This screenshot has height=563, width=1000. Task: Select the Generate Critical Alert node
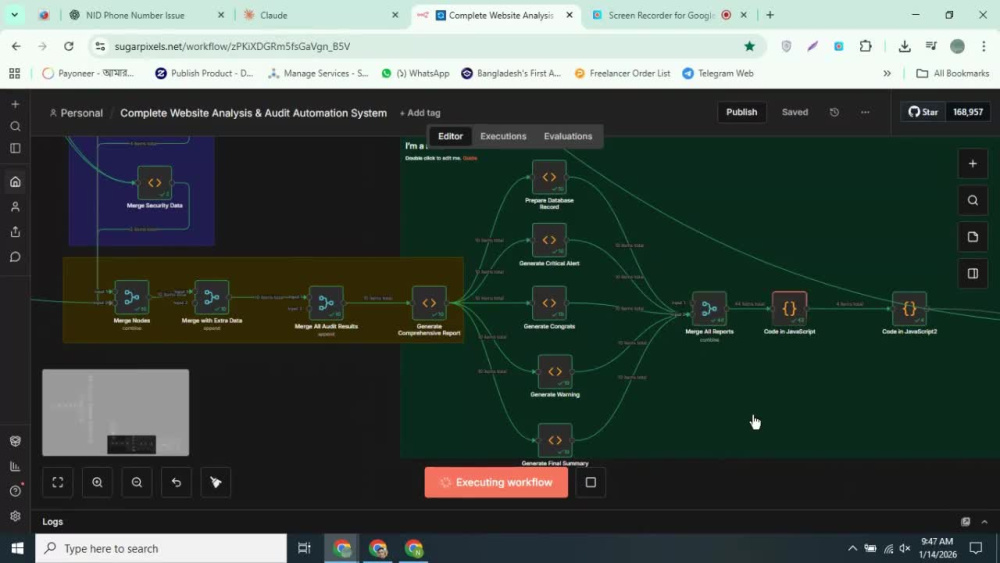coord(549,240)
